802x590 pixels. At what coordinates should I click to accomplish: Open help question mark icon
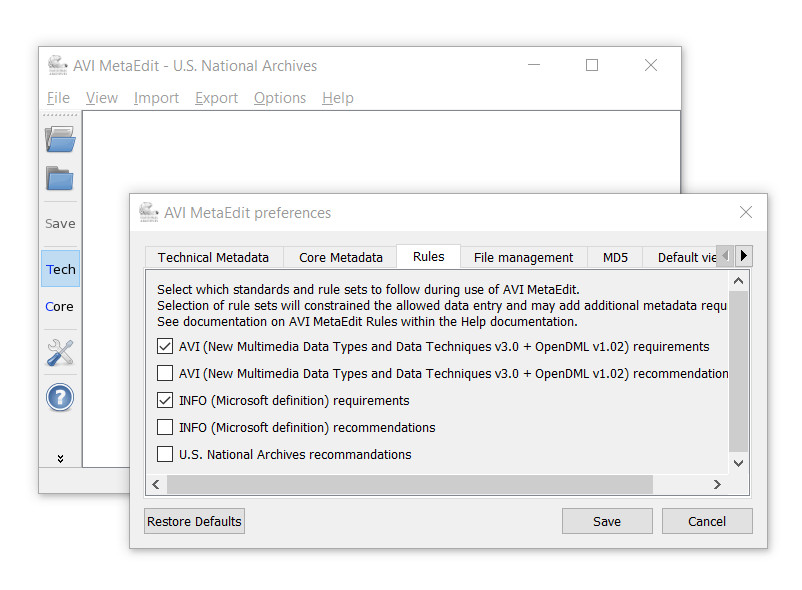[60, 397]
